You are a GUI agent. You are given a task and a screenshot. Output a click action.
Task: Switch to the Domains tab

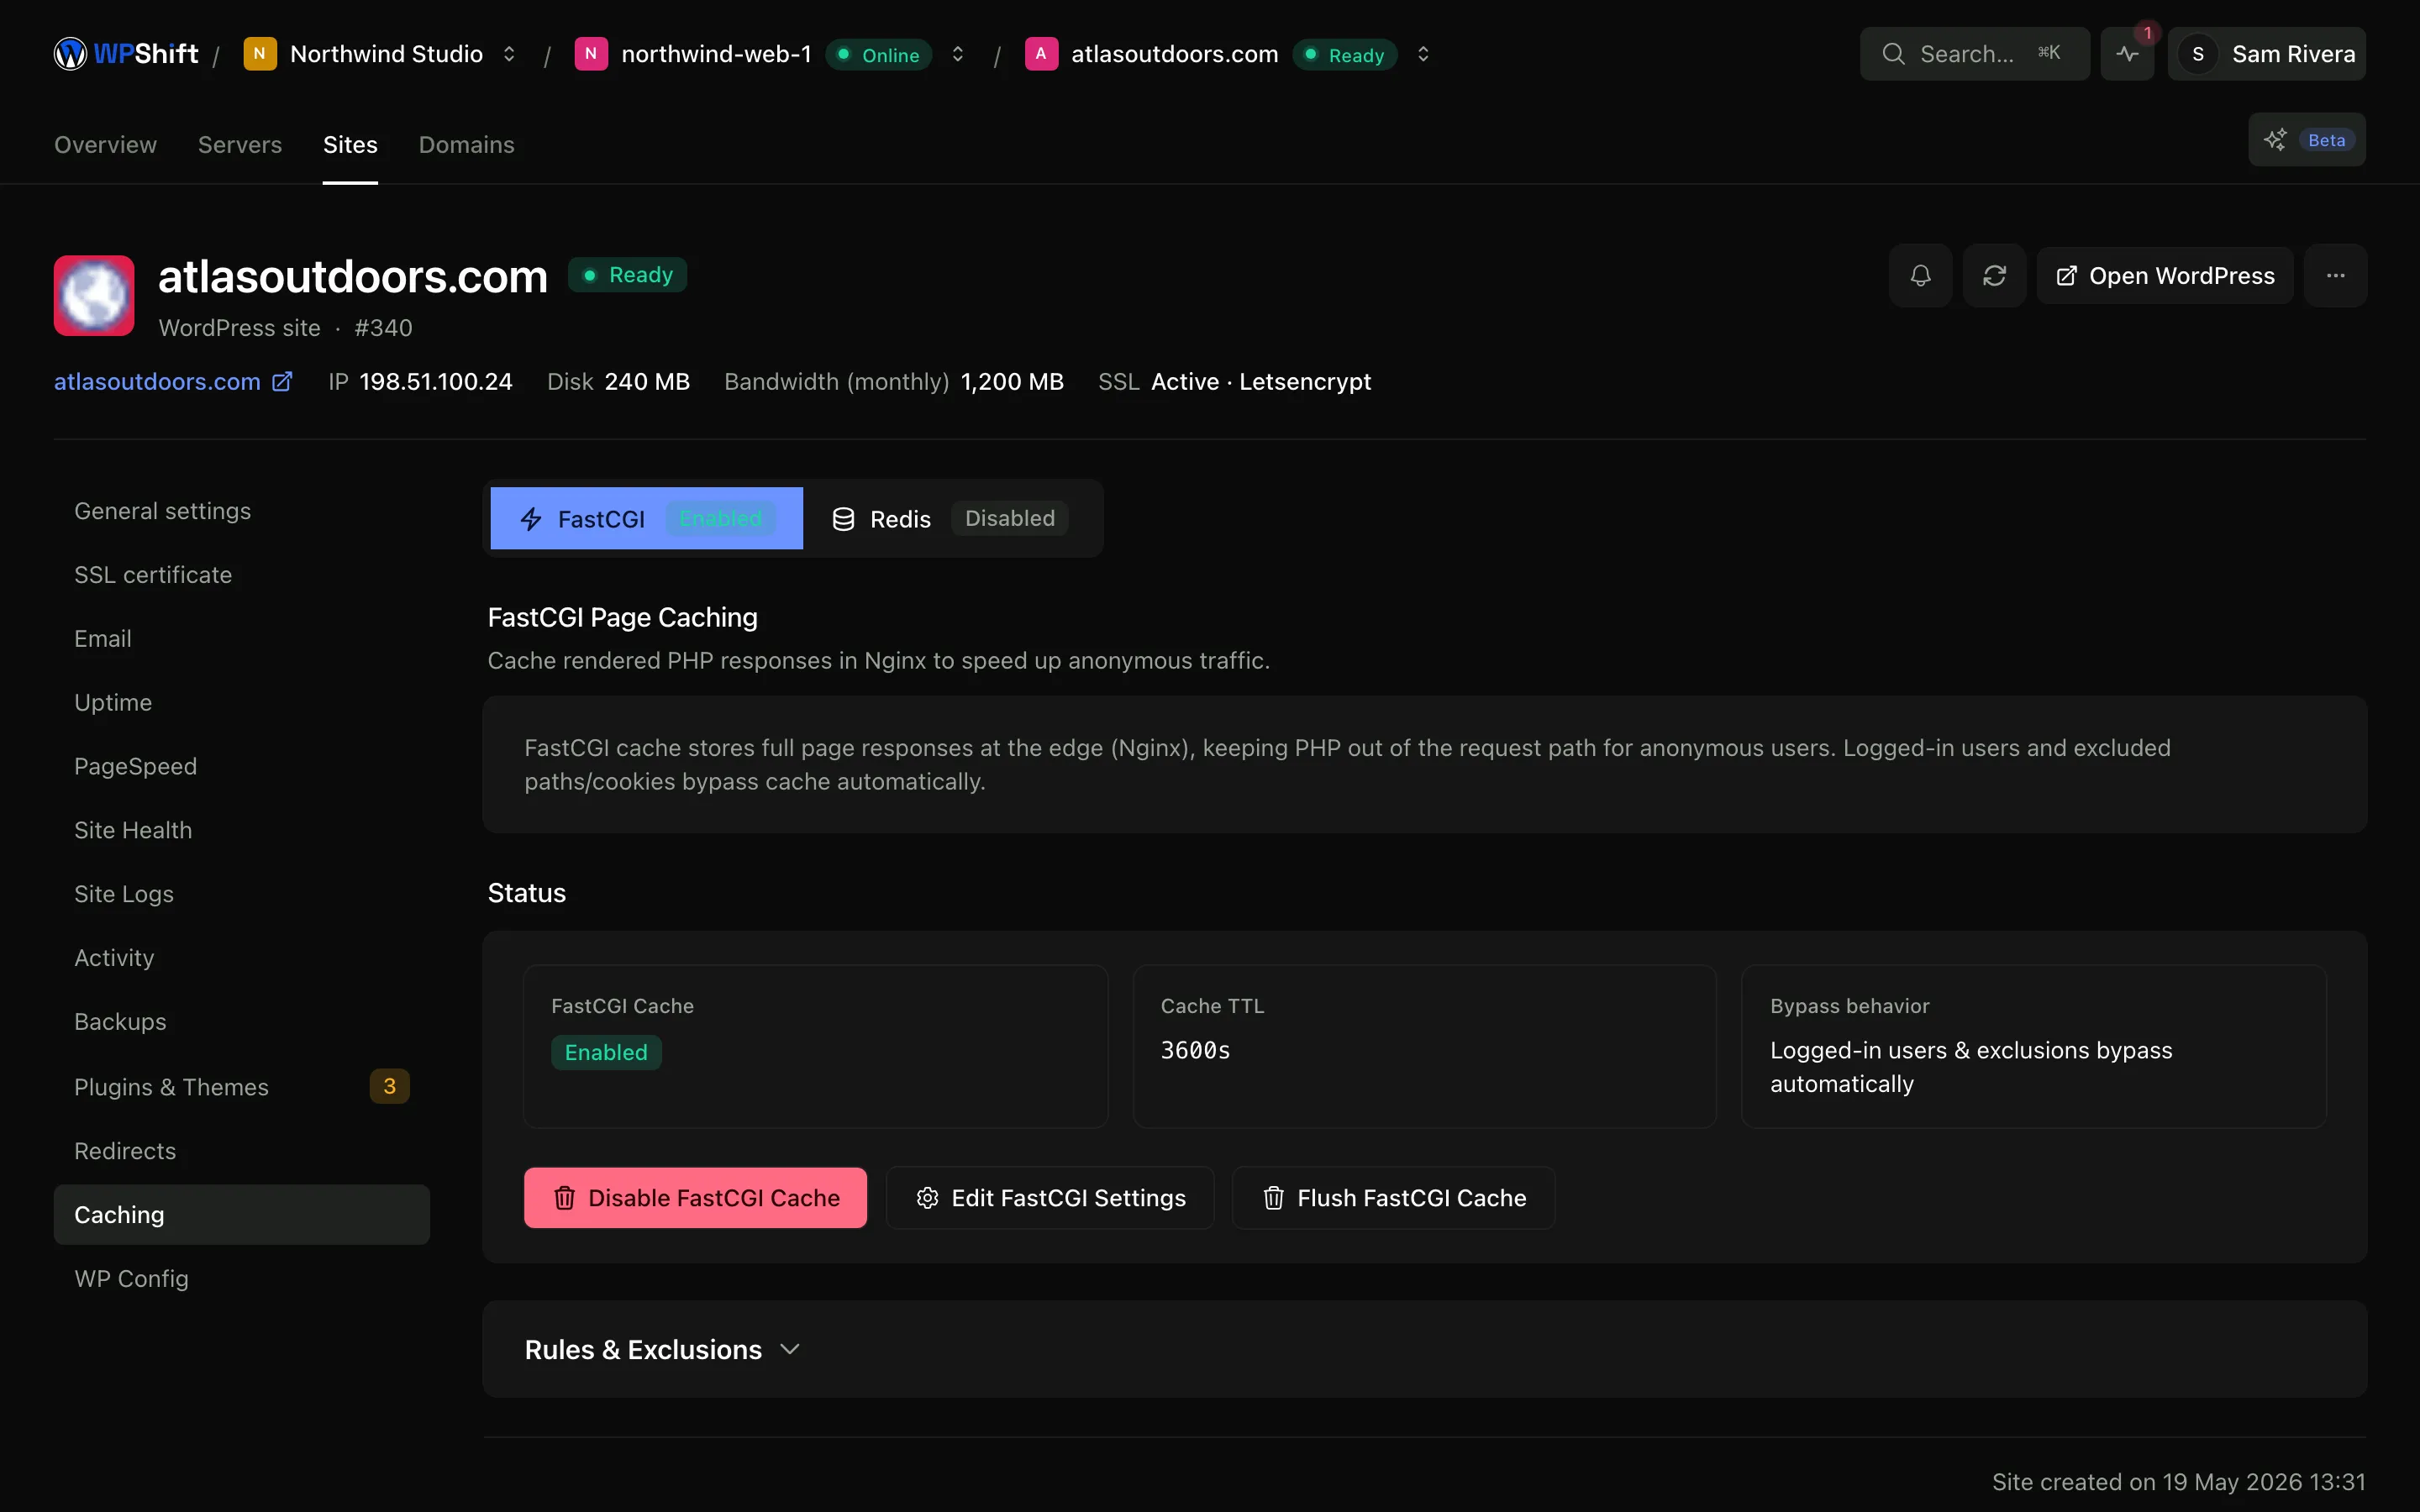[x=467, y=144]
